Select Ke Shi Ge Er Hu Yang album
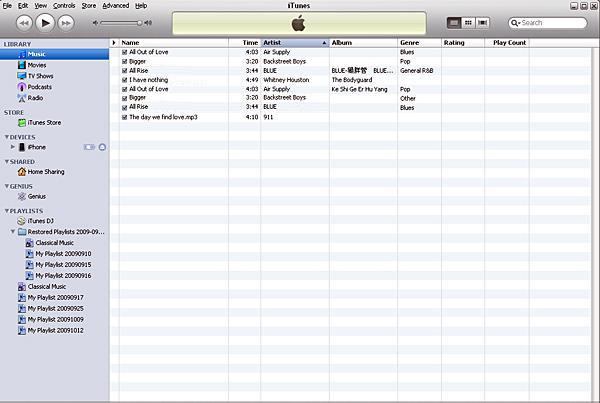Screen dimensions: 600x403 [x=359, y=89]
